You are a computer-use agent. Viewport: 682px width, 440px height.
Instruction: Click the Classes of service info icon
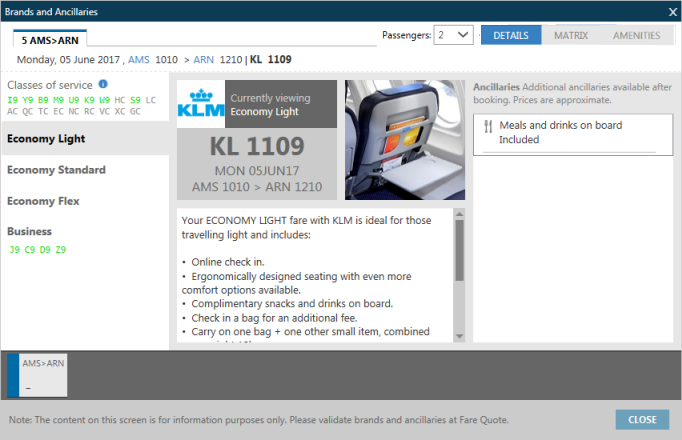(103, 85)
